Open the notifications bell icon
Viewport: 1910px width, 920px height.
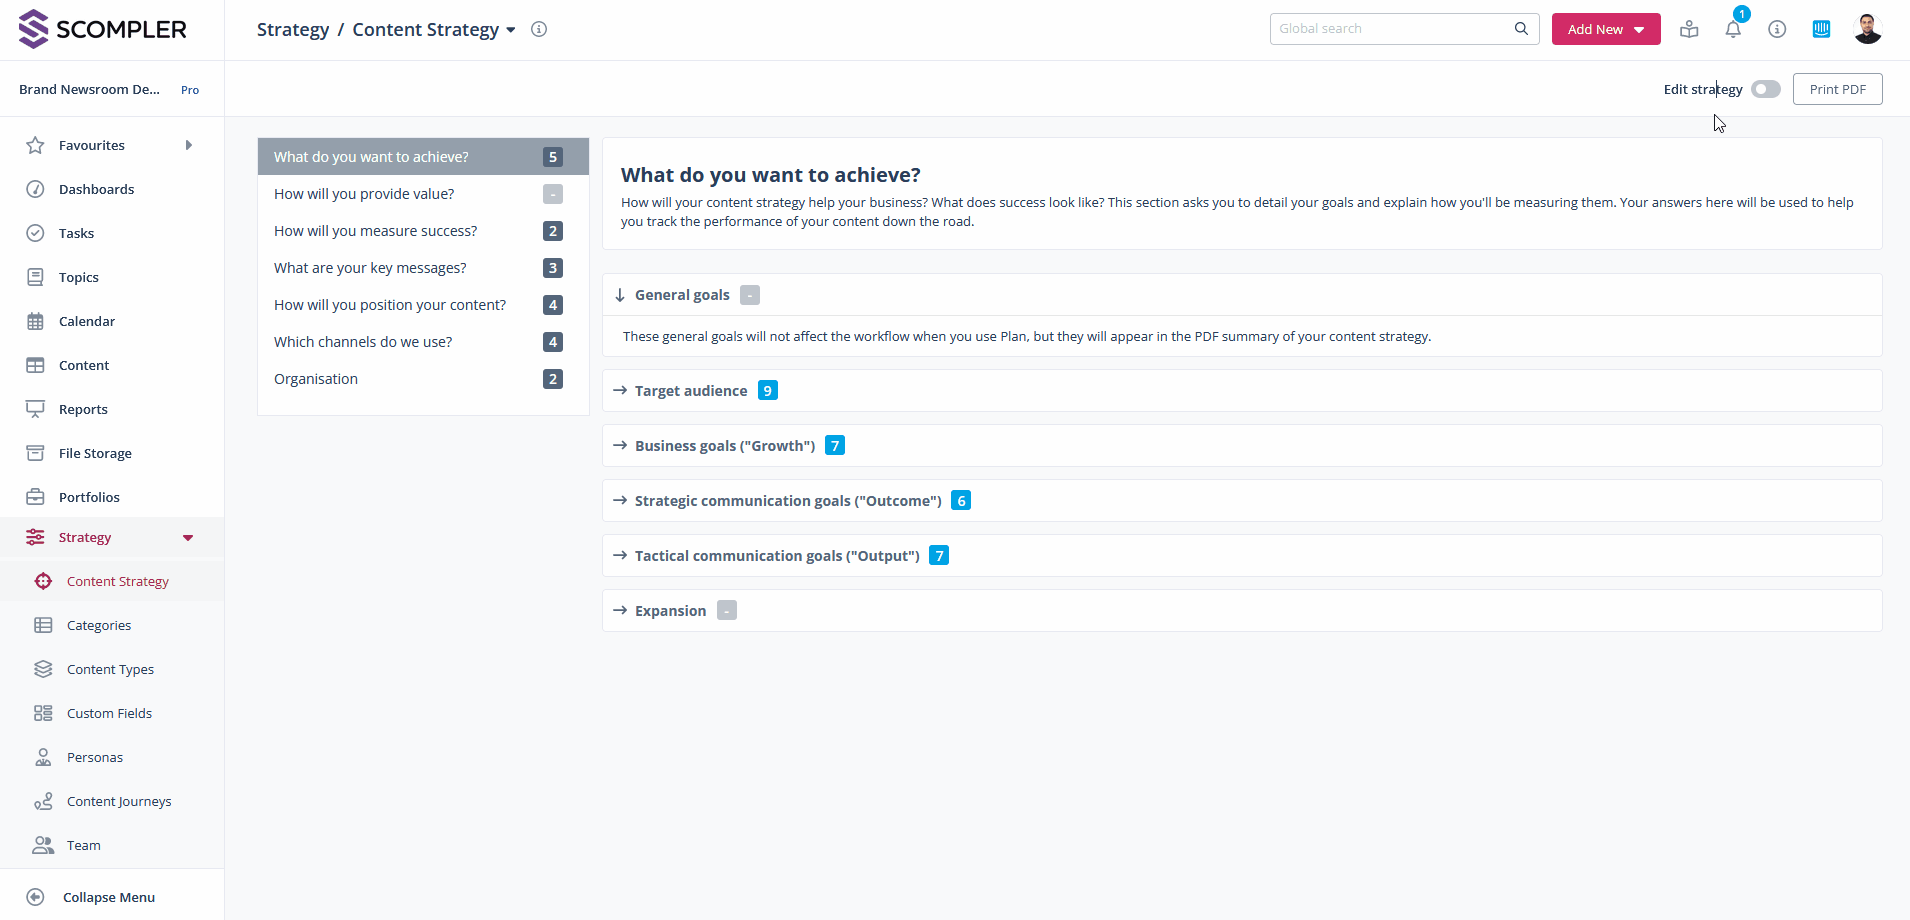tap(1733, 29)
